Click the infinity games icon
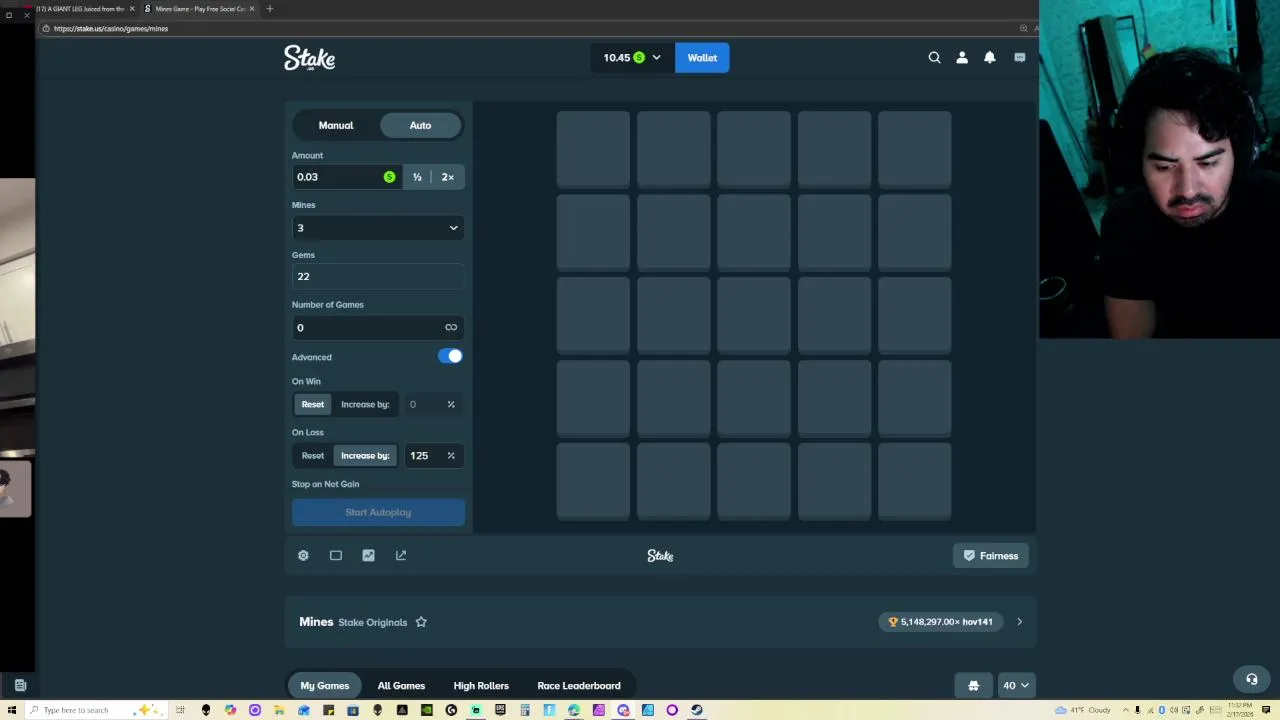Screen dimensions: 1280x720 (x=451, y=327)
